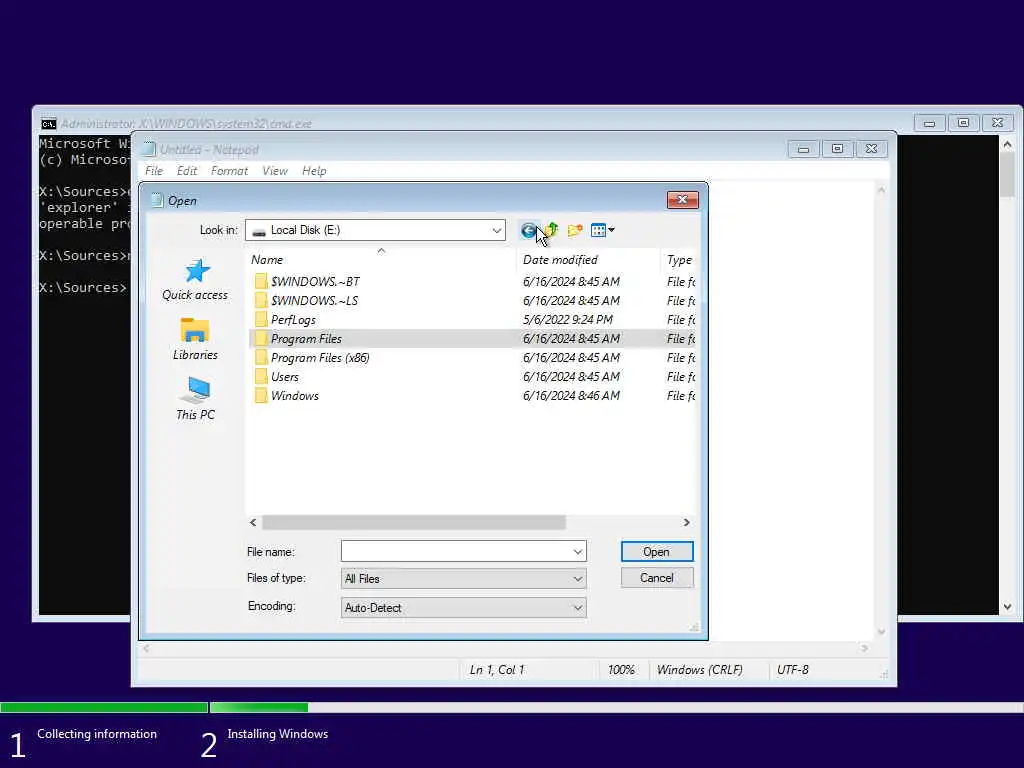This screenshot has width=1024, height=768.
Task: Click the Notepad title bar icon
Action: click(x=149, y=150)
